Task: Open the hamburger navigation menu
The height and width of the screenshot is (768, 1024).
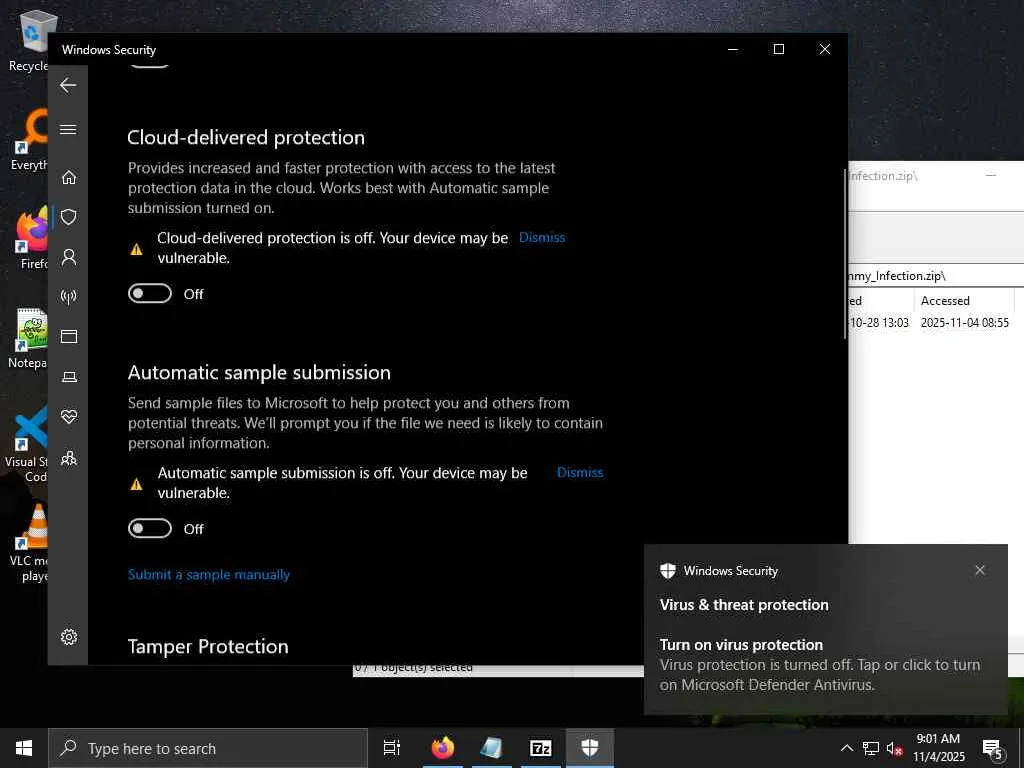Action: [x=68, y=129]
